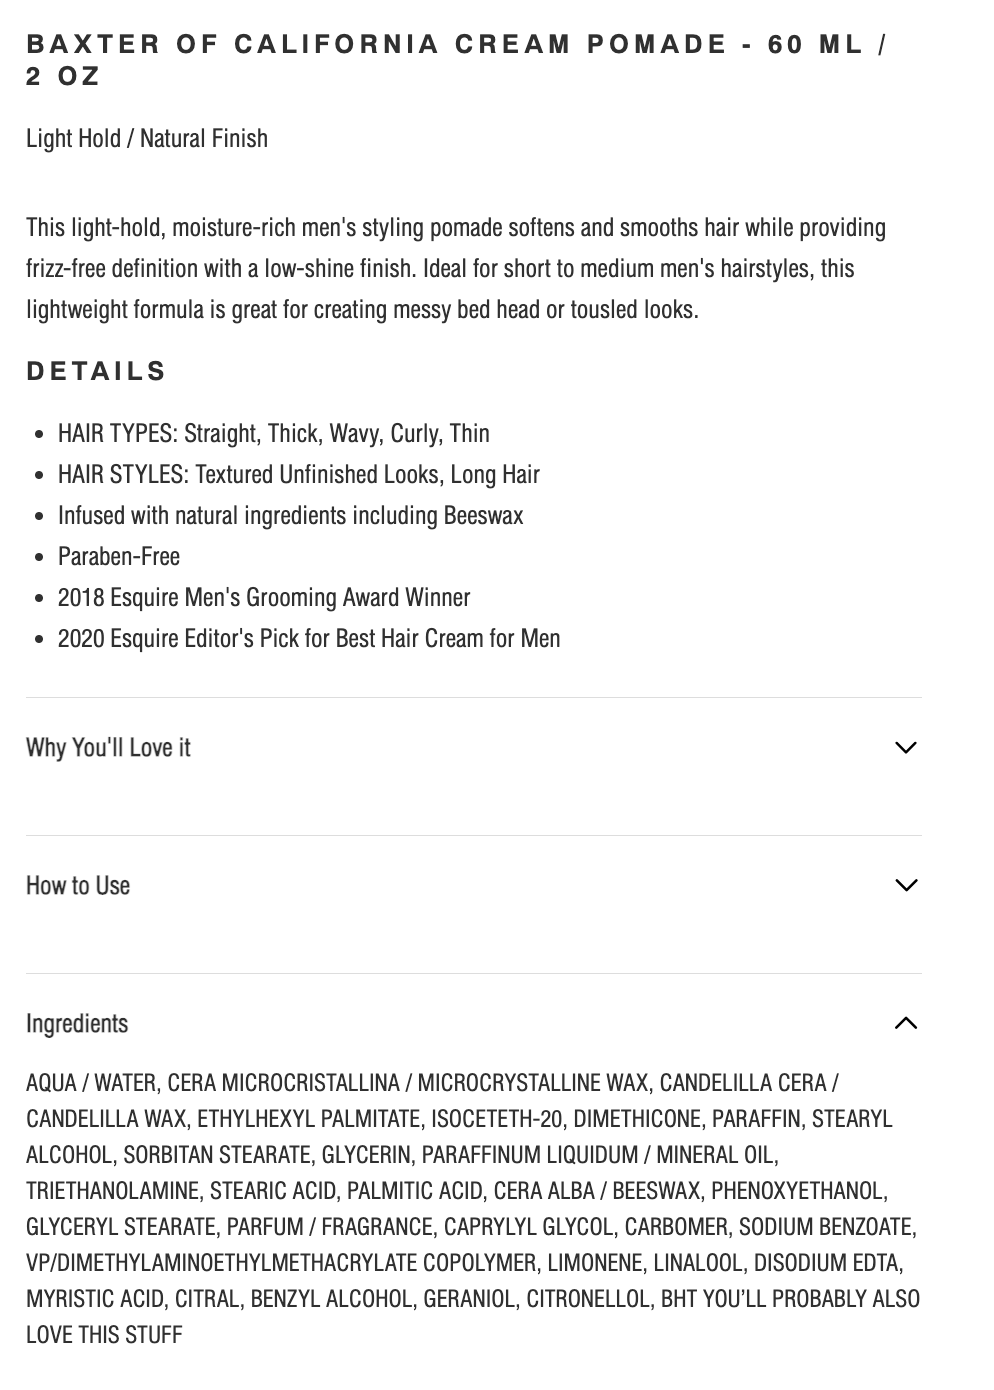Select the HAIR STYLES bullet line
Screen dimensions: 994x1390
click(x=299, y=474)
